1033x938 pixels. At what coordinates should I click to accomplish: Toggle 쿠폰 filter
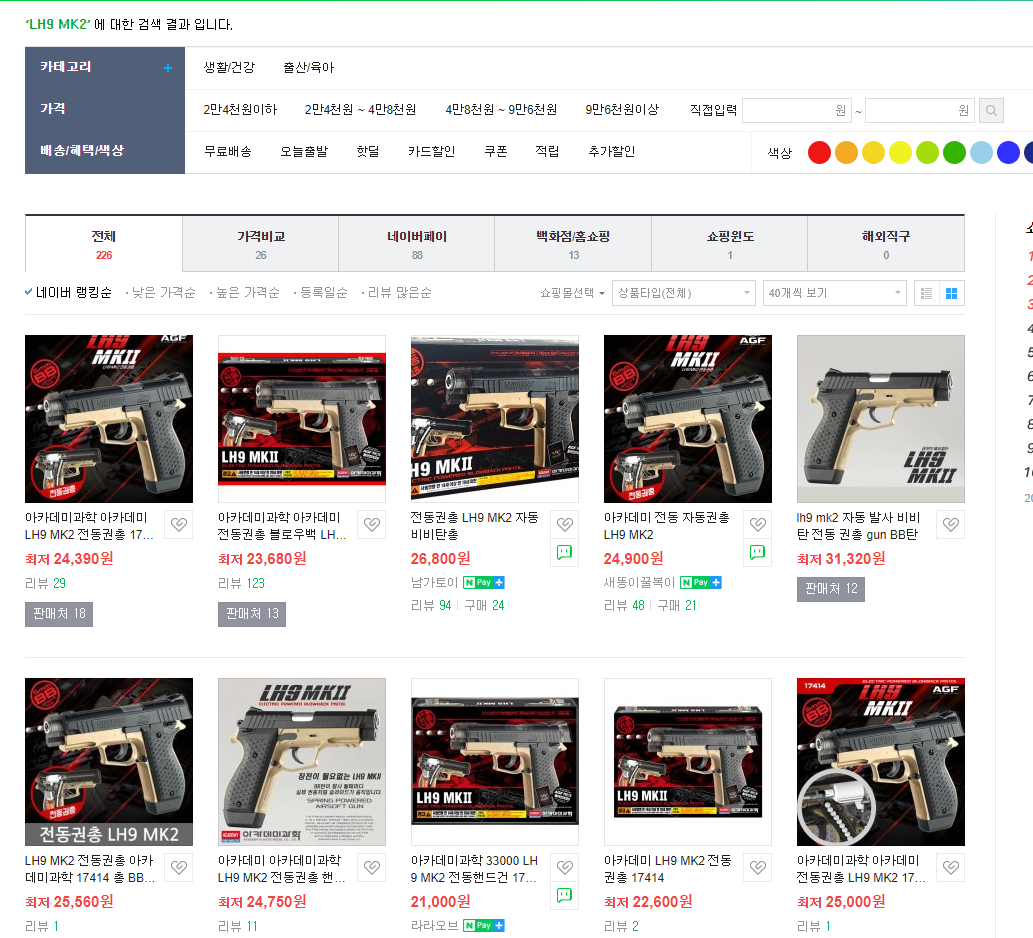coord(495,152)
